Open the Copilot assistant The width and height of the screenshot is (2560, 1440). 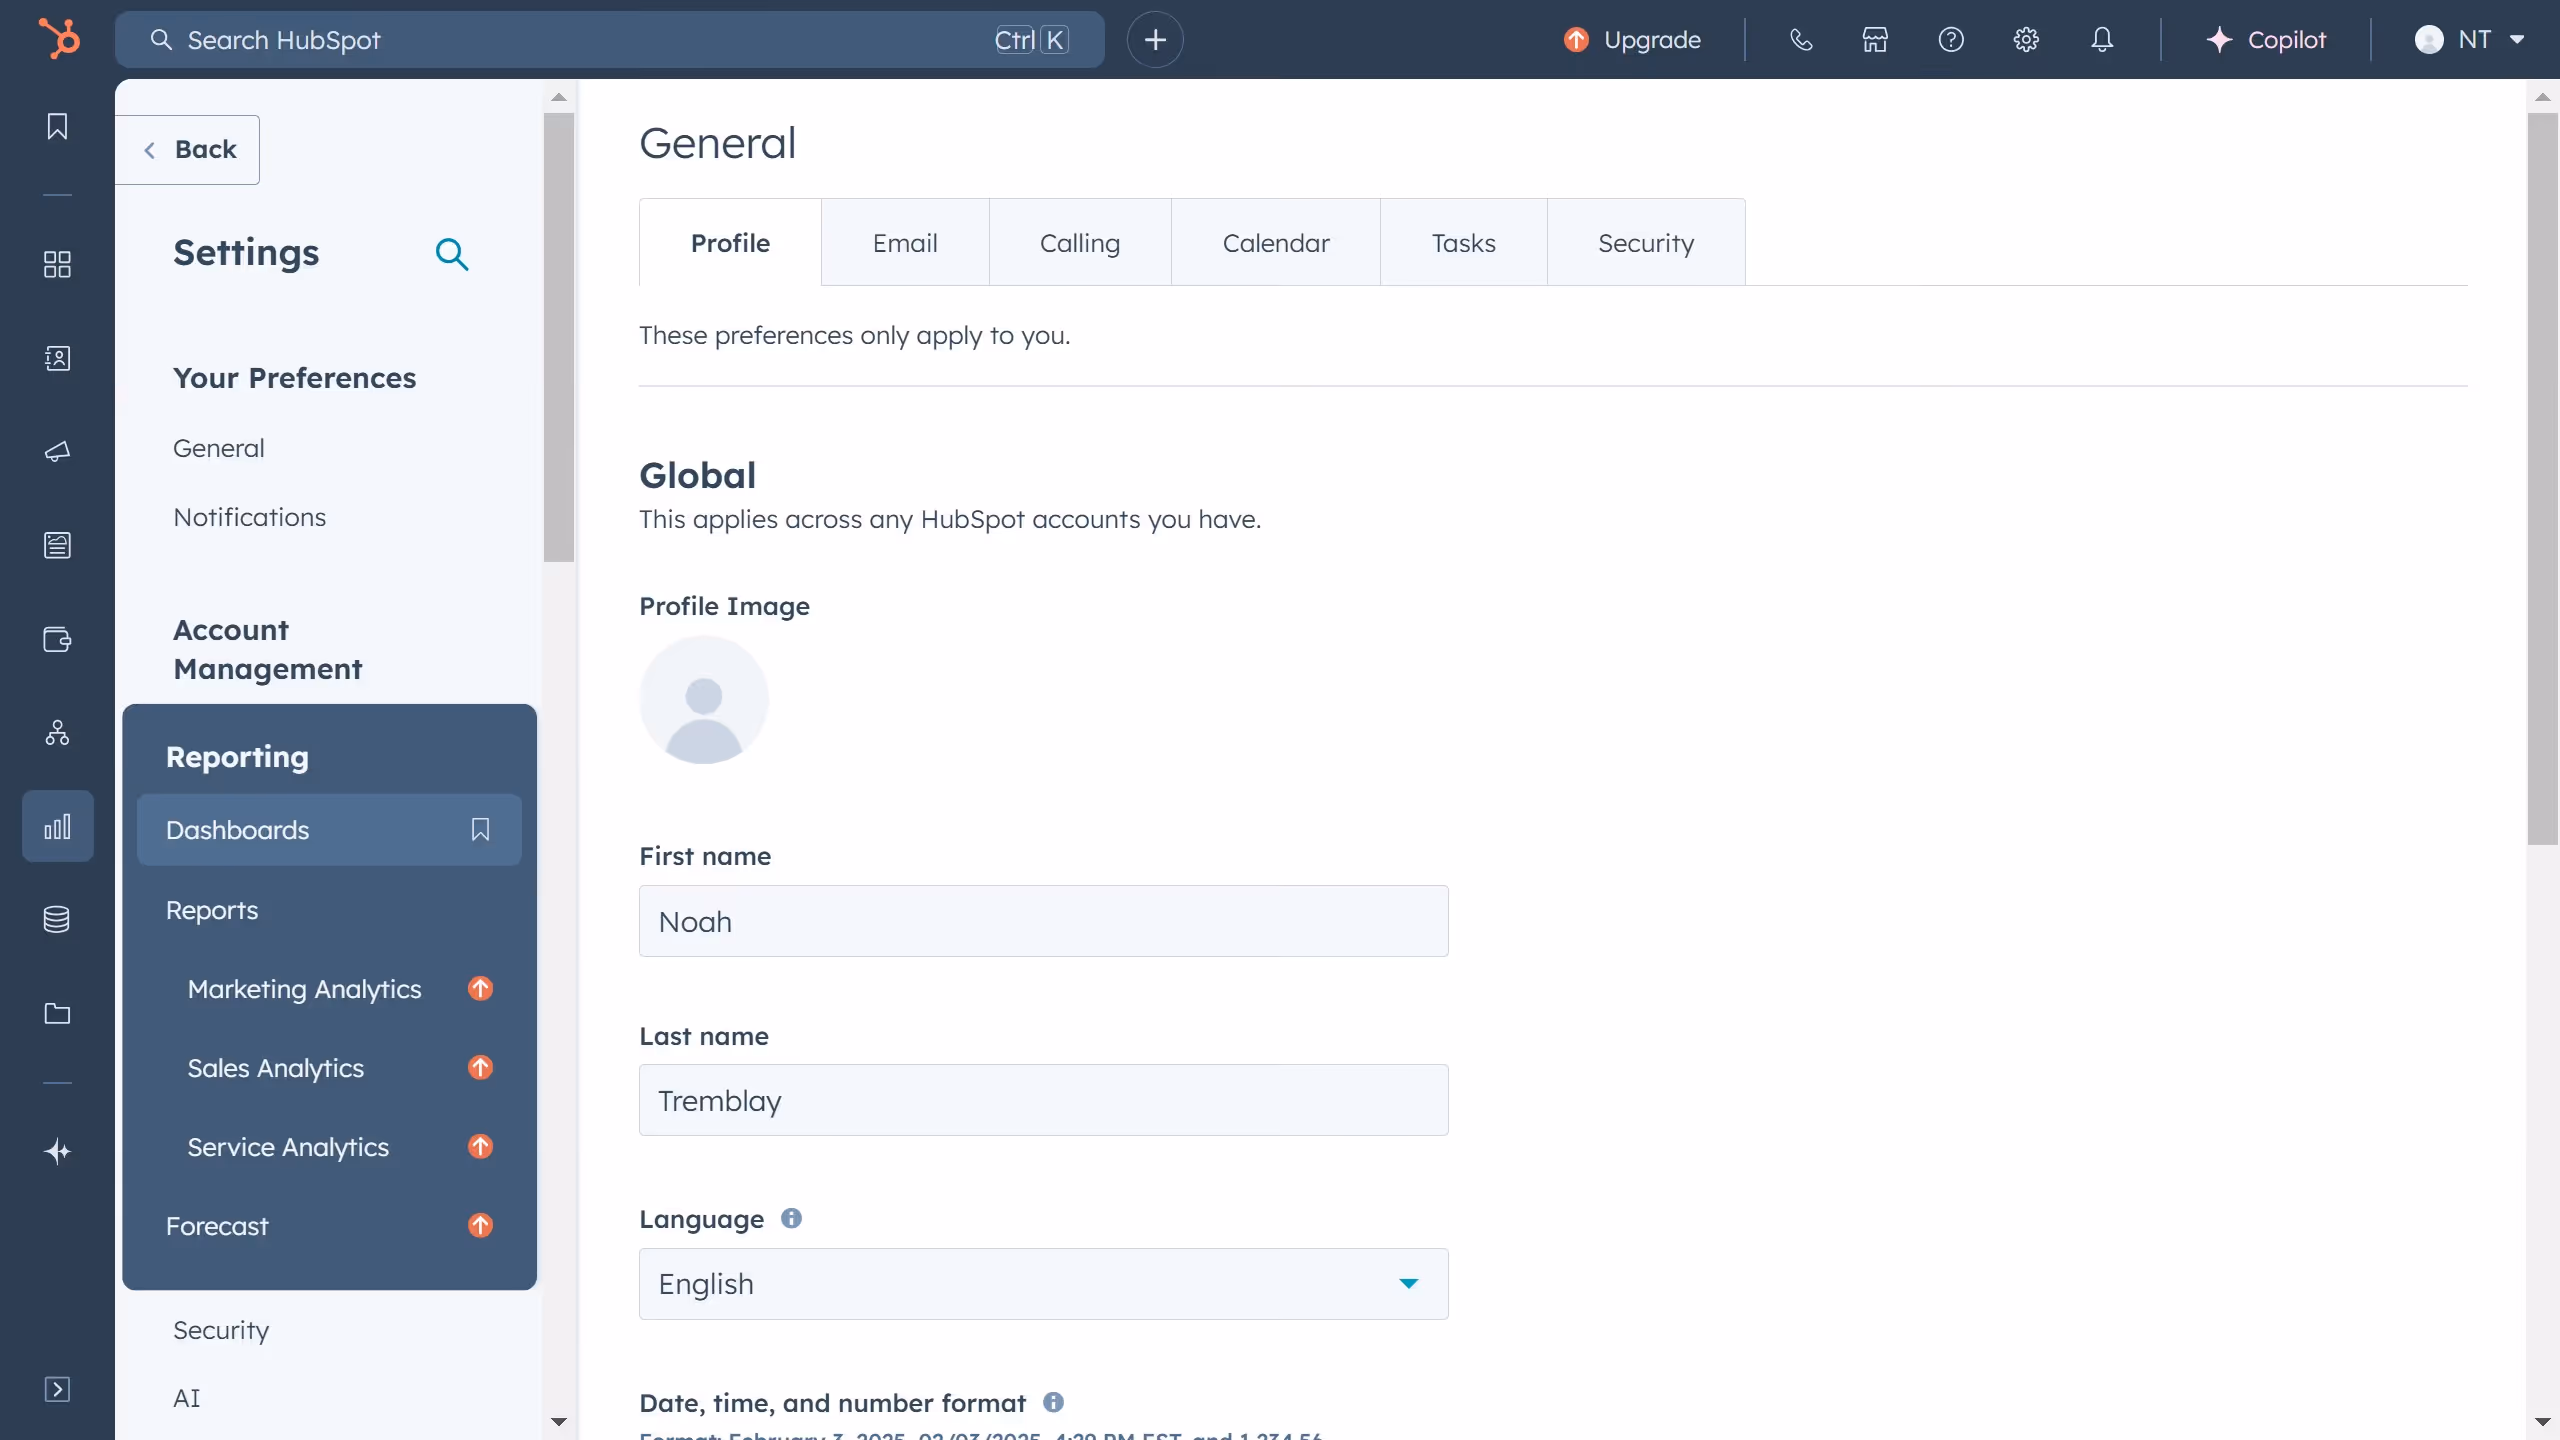(2269, 39)
